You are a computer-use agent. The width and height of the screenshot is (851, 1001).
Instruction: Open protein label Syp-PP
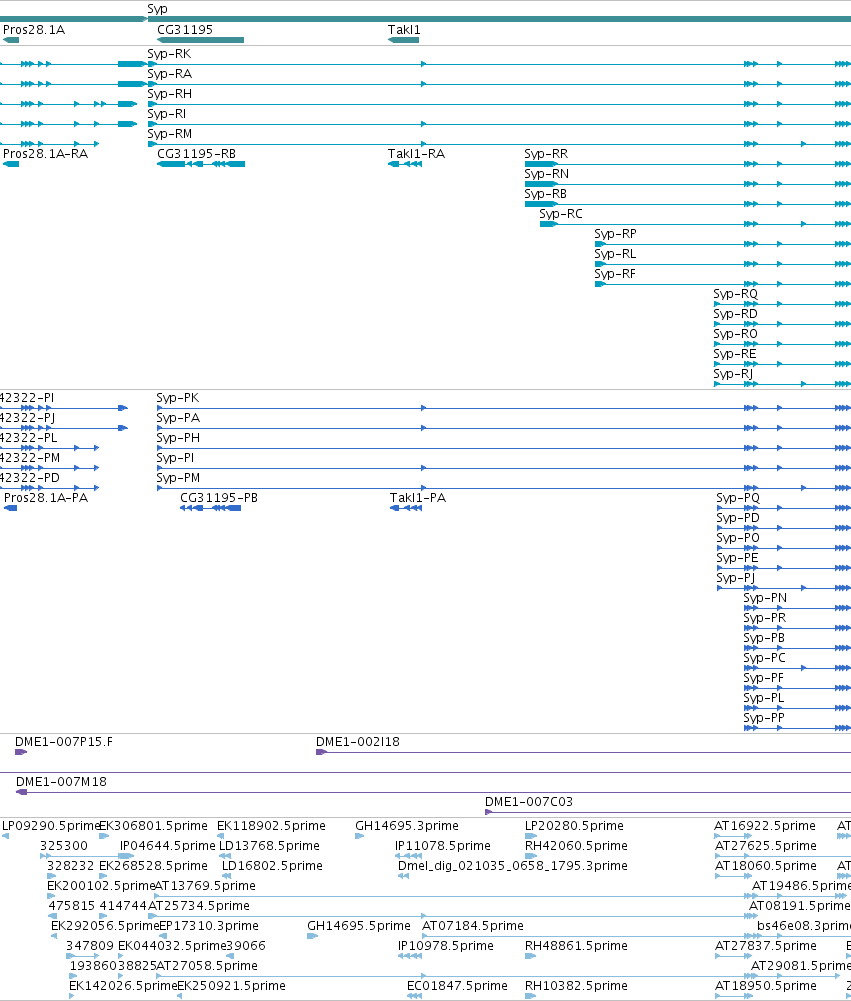(x=764, y=718)
